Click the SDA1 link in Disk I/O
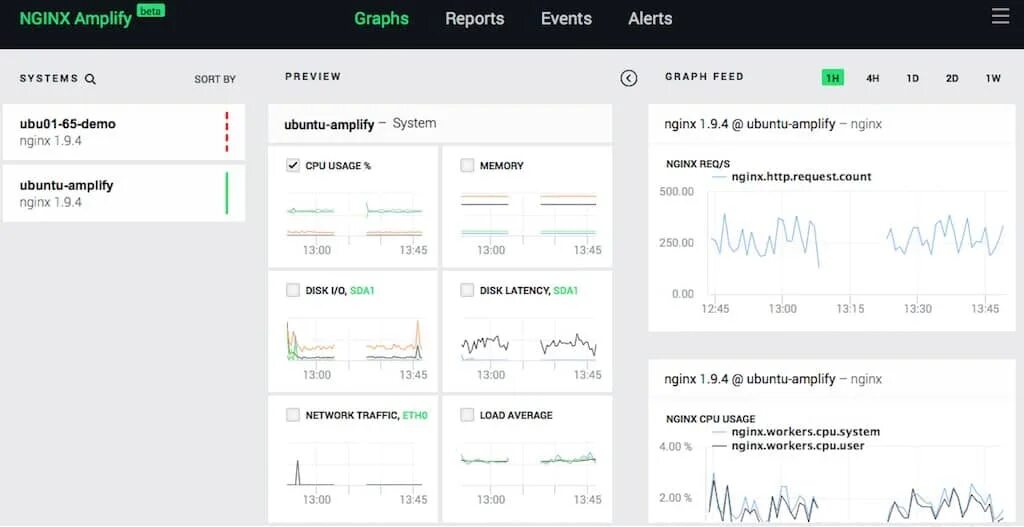 [362, 291]
